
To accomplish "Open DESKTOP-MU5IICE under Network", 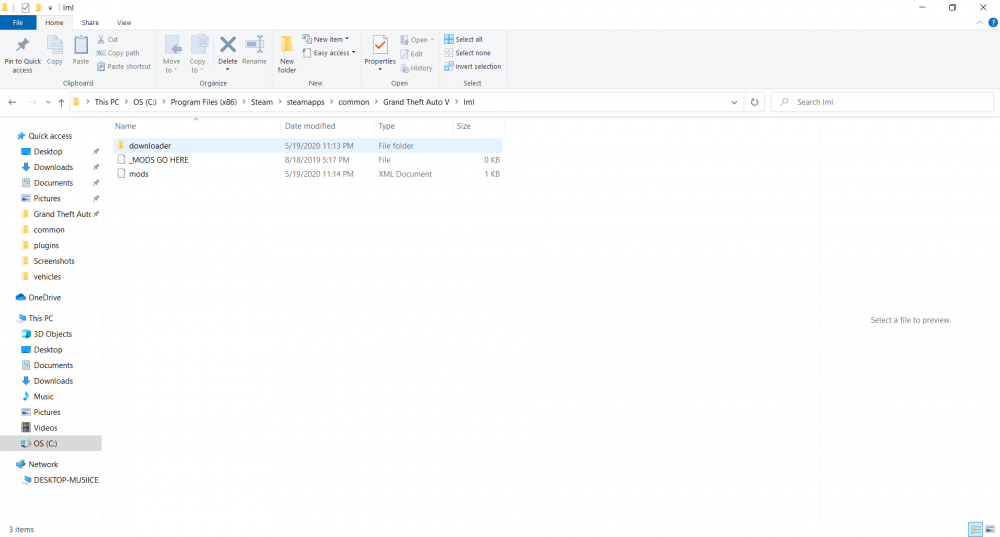I will coord(66,480).
